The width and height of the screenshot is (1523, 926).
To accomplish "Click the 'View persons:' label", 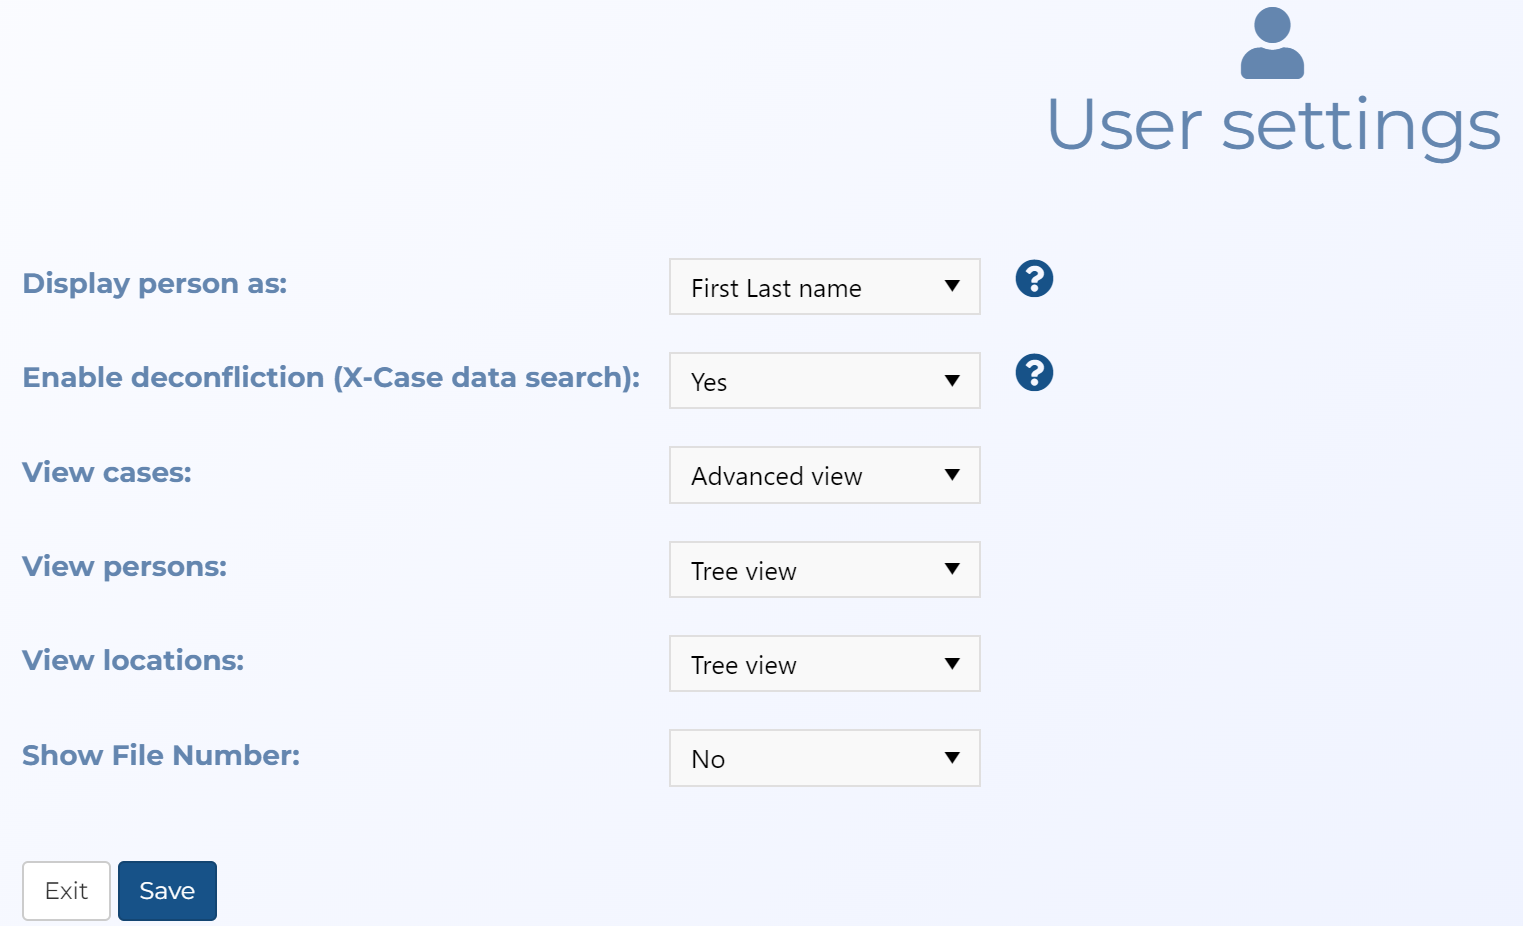I will coord(125,567).
